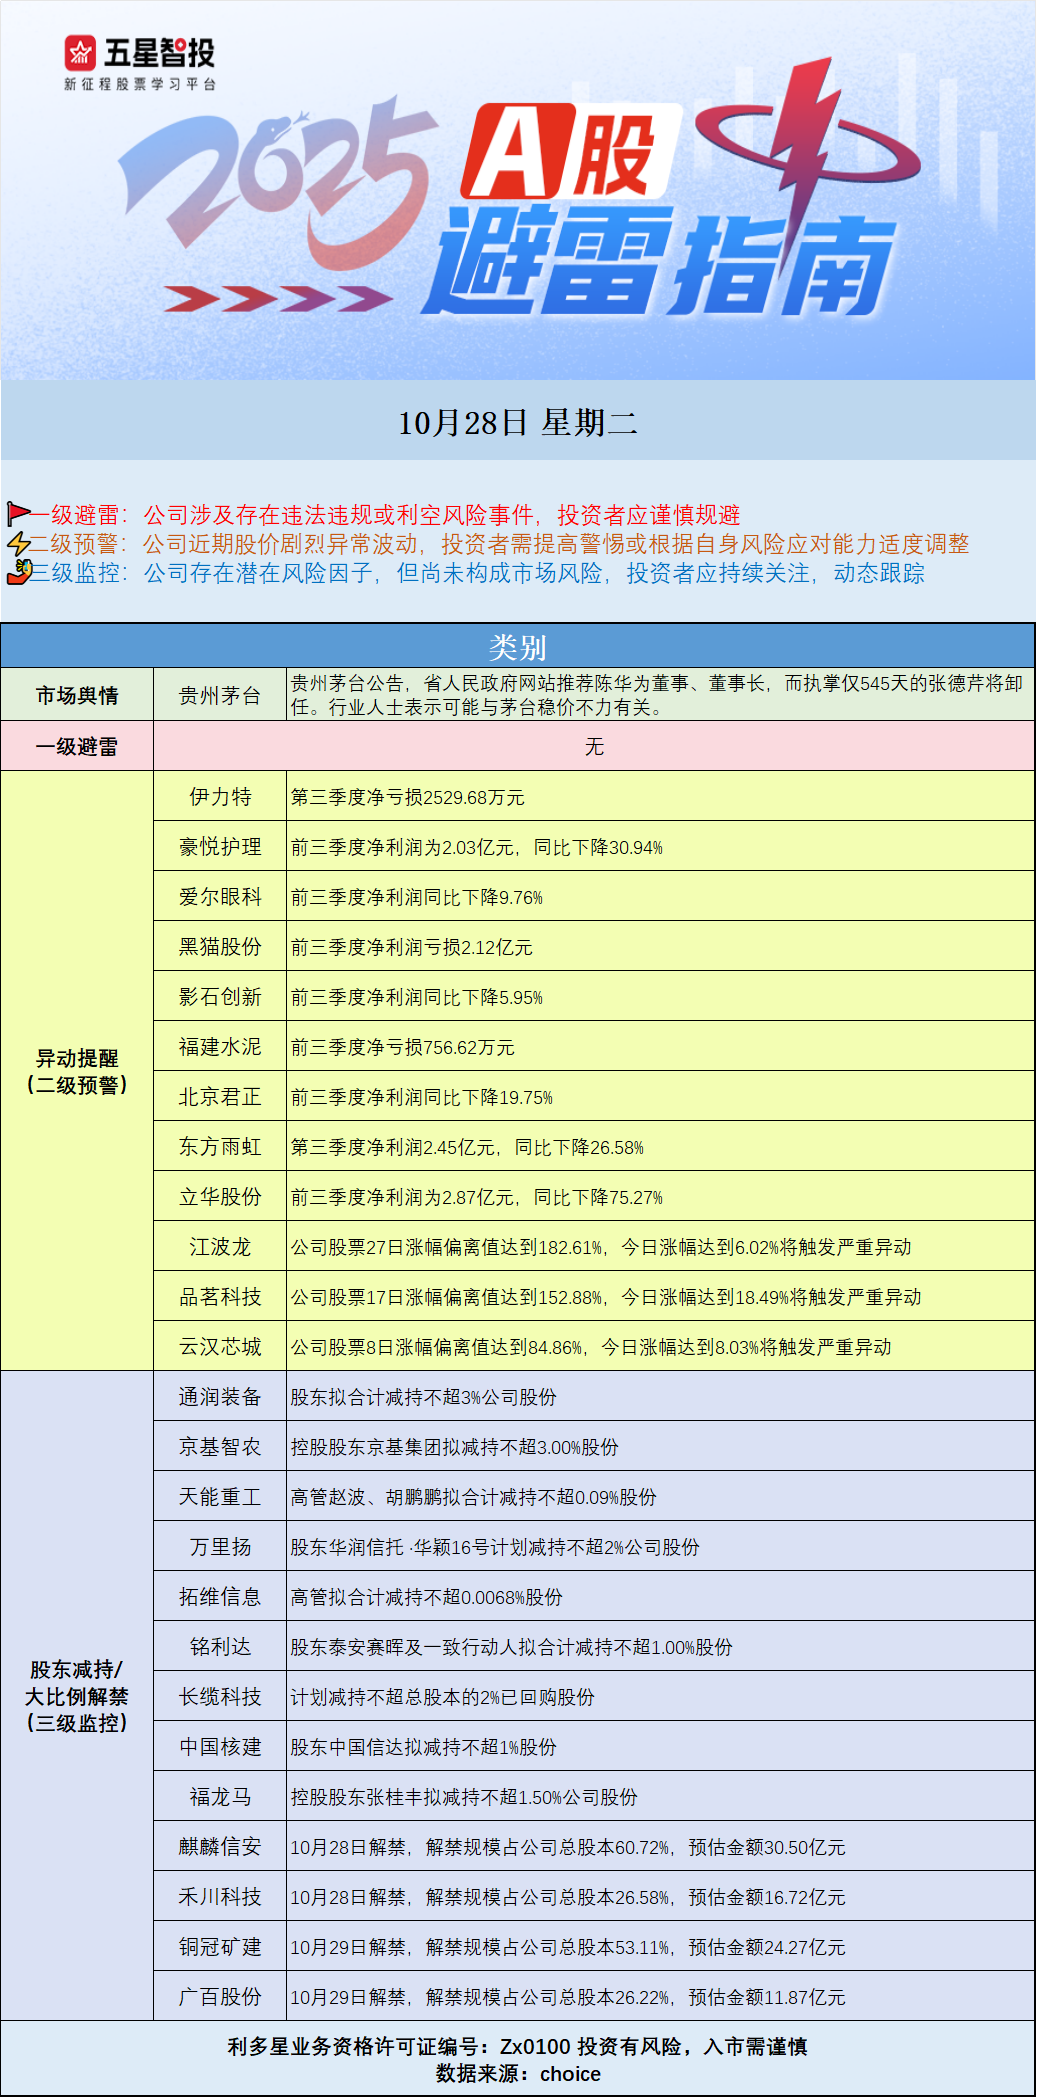Click 第三季度净亏损2529.68万元 description
1037x2098 pixels.
point(408,797)
